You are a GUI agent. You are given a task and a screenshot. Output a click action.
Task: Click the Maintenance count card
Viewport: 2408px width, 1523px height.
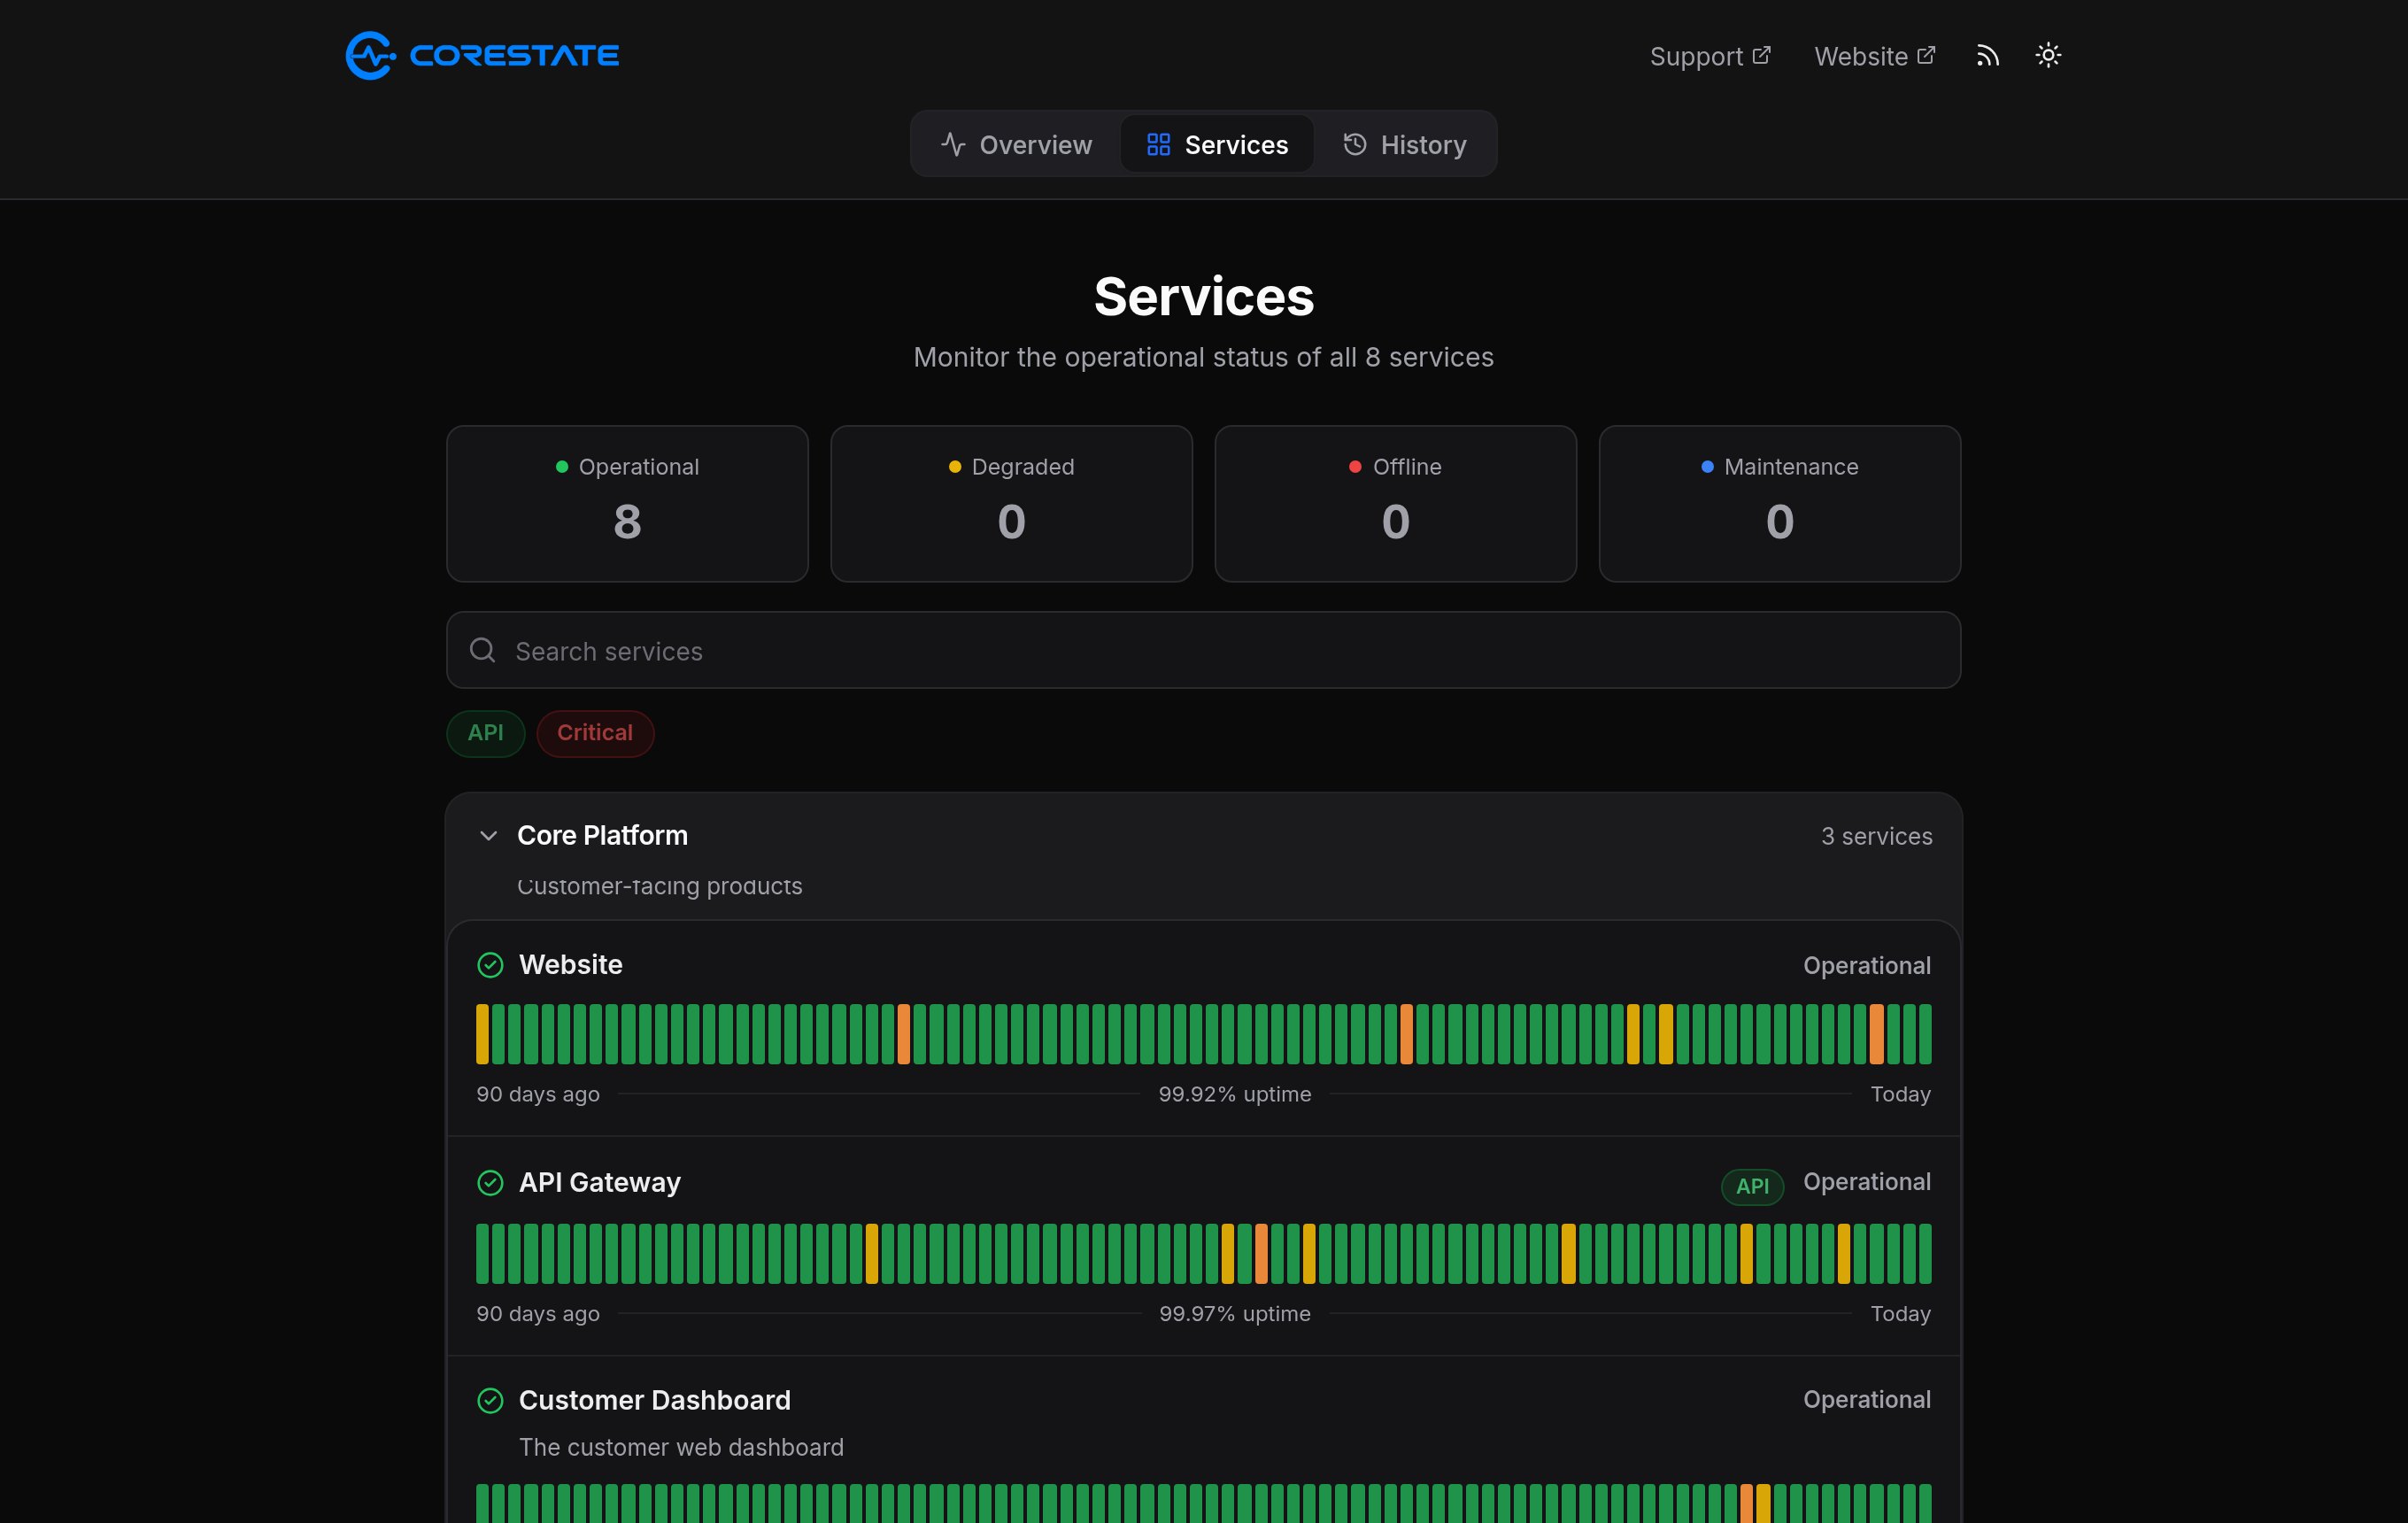point(1779,504)
